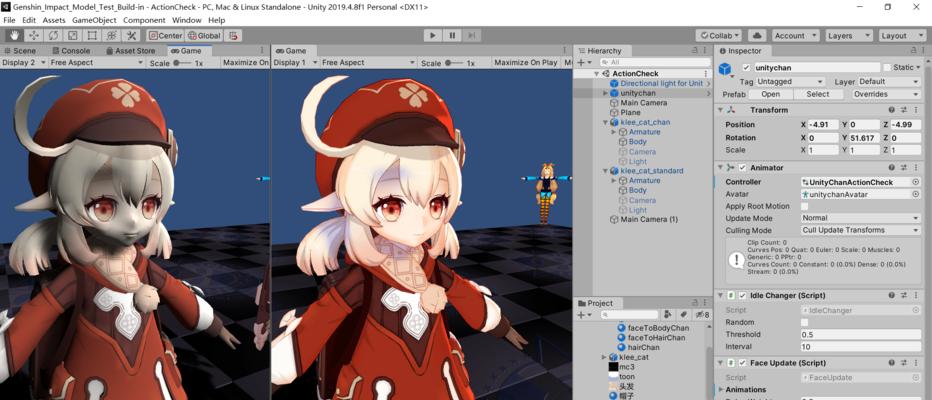Open the Transform component preset icon
The width and height of the screenshot is (932, 400).
pyautogui.click(x=903, y=110)
